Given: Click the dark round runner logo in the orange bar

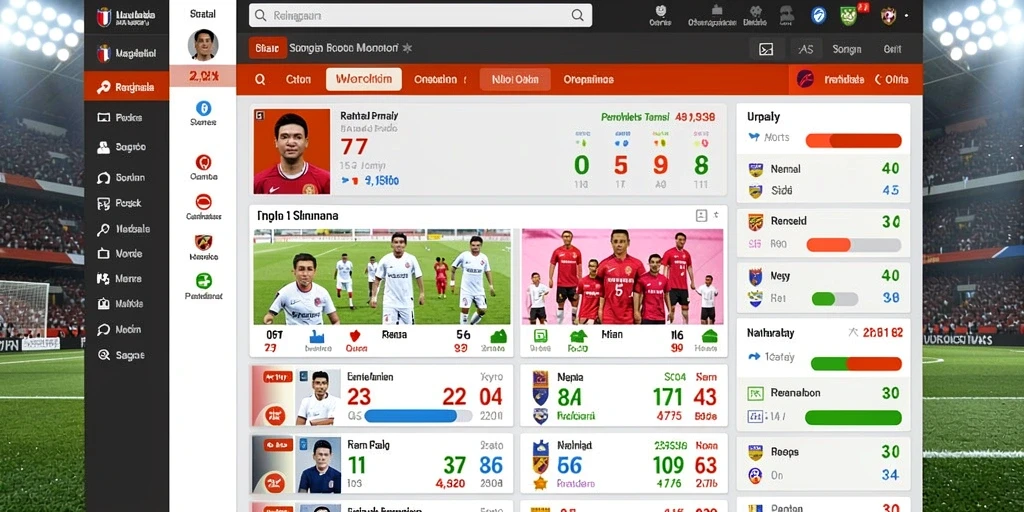Looking at the screenshot, I should click(x=805, y=79).
